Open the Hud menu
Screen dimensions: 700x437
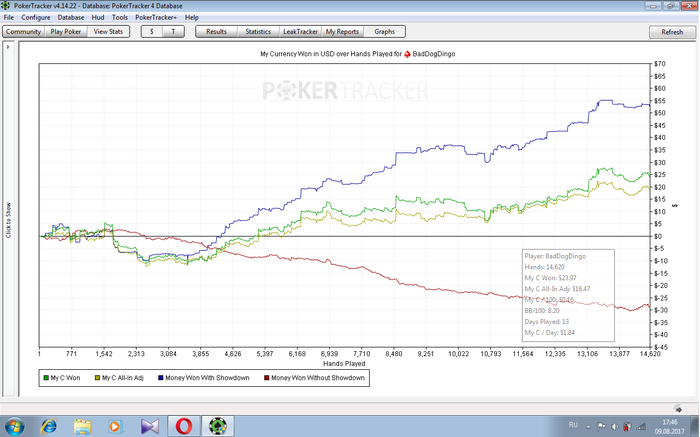coord(98,17)
